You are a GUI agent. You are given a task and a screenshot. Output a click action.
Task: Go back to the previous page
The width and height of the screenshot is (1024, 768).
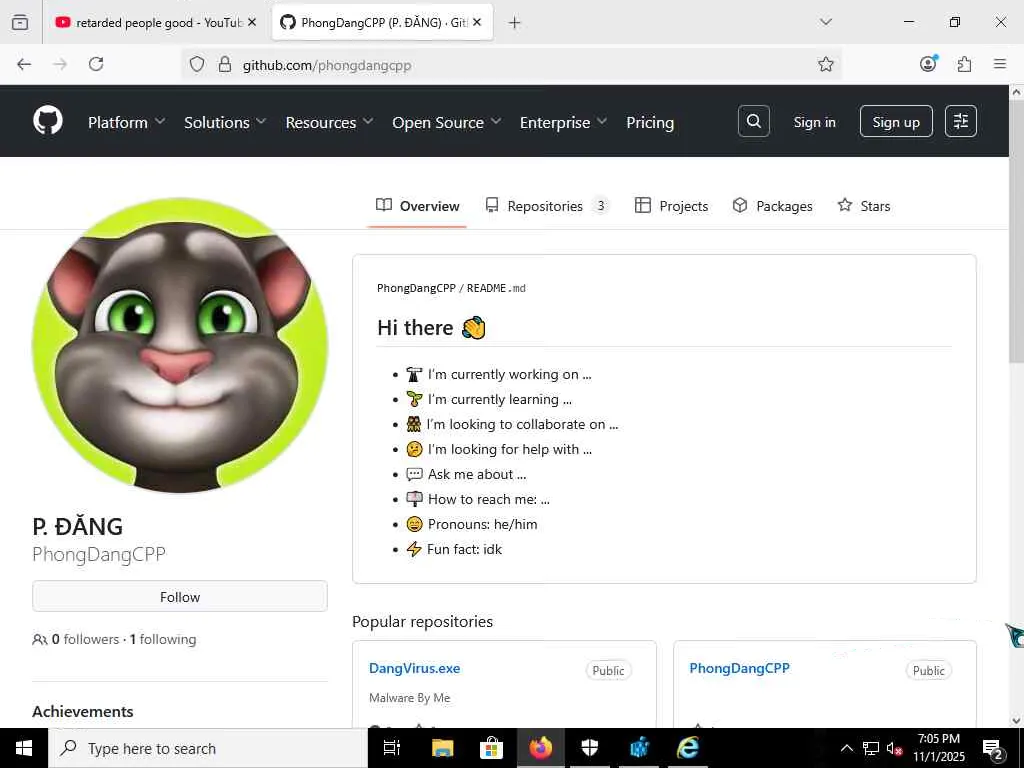tap(24, 64)
